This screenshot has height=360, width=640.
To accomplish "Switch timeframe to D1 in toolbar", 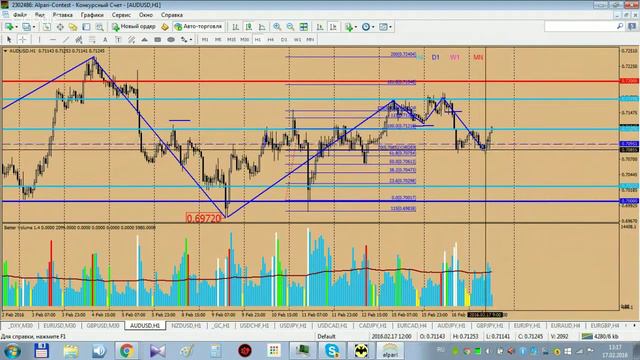I will pos(284,40).
